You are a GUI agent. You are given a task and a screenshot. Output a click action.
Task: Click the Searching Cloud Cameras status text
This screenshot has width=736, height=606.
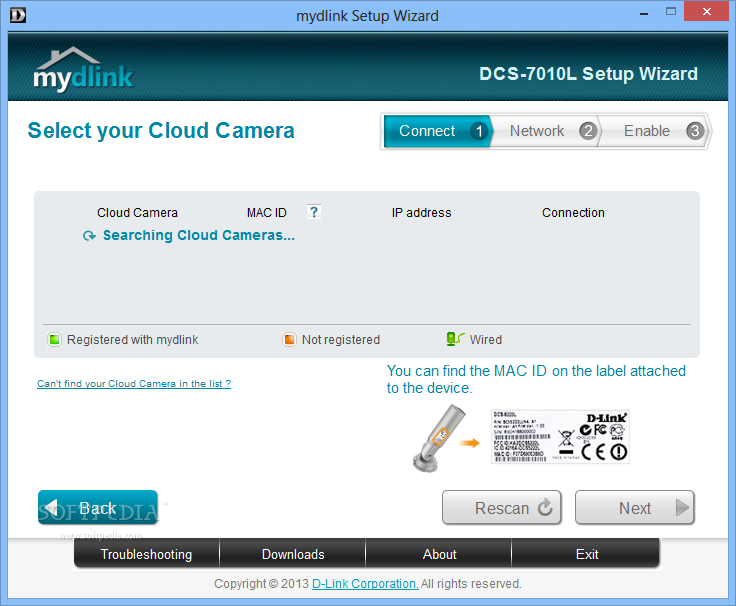point(199,235)
